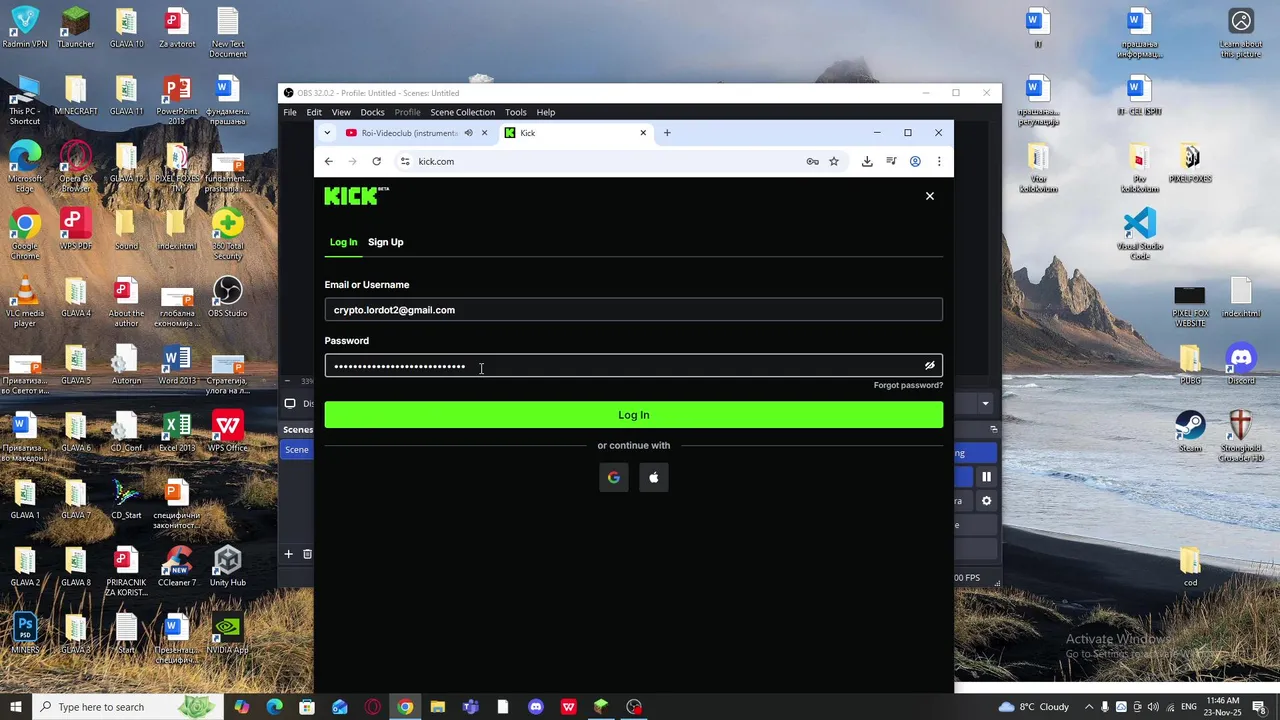Open the Chrome profile avatar
Image resolution: width=1280 pixels, height=720 pixels.
point(915,161)
